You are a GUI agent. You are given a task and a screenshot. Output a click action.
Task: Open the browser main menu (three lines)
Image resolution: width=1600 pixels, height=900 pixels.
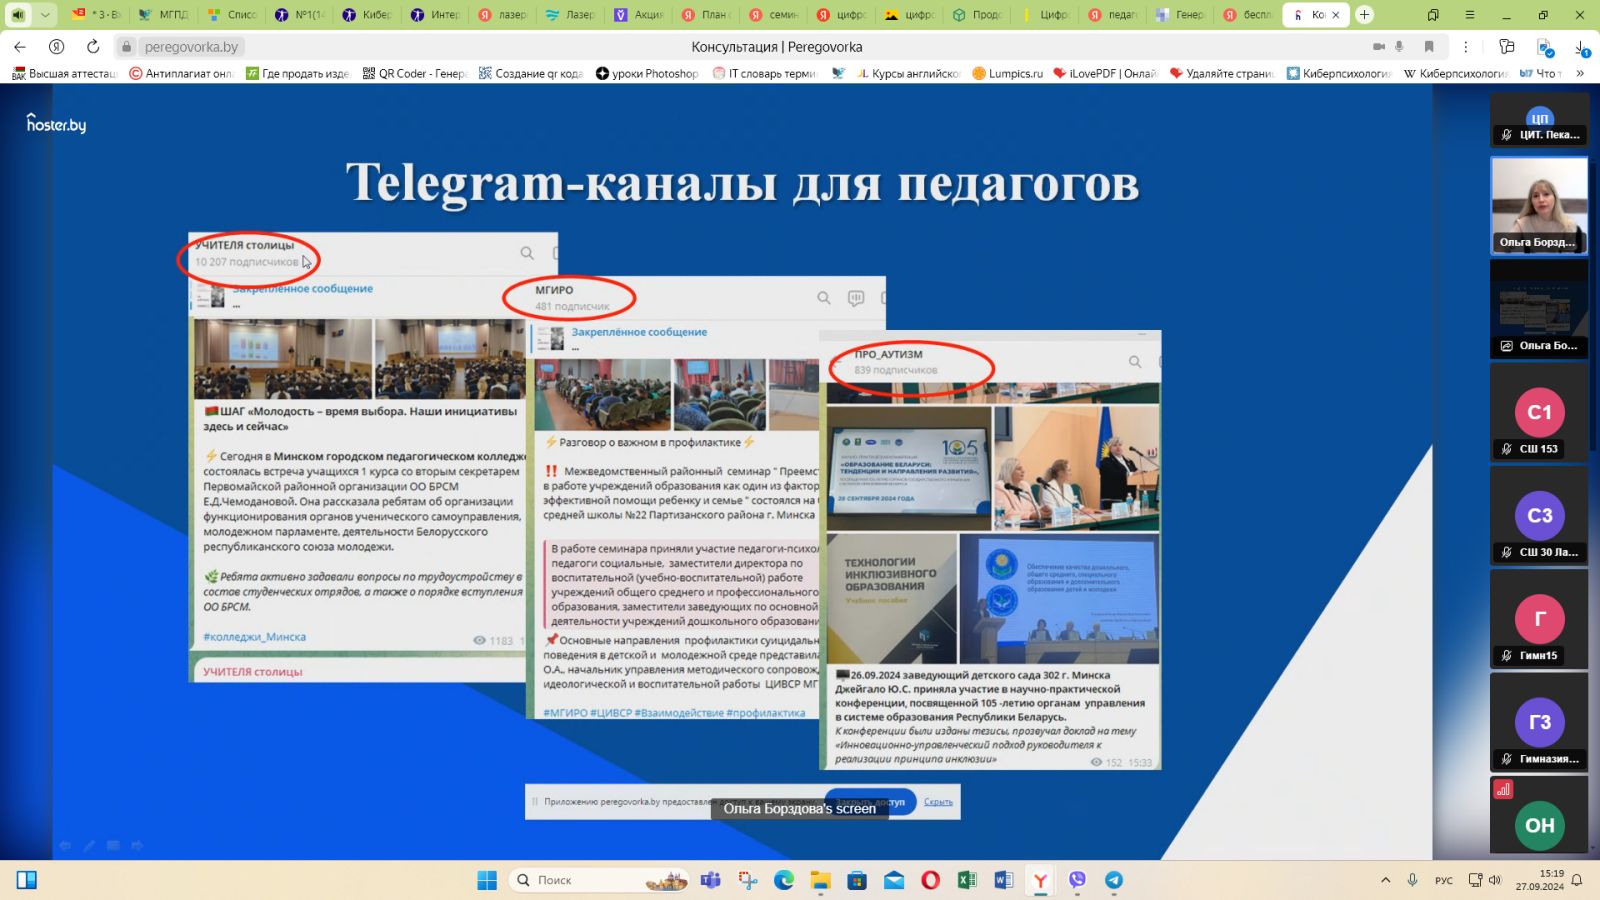point(1469,15)
